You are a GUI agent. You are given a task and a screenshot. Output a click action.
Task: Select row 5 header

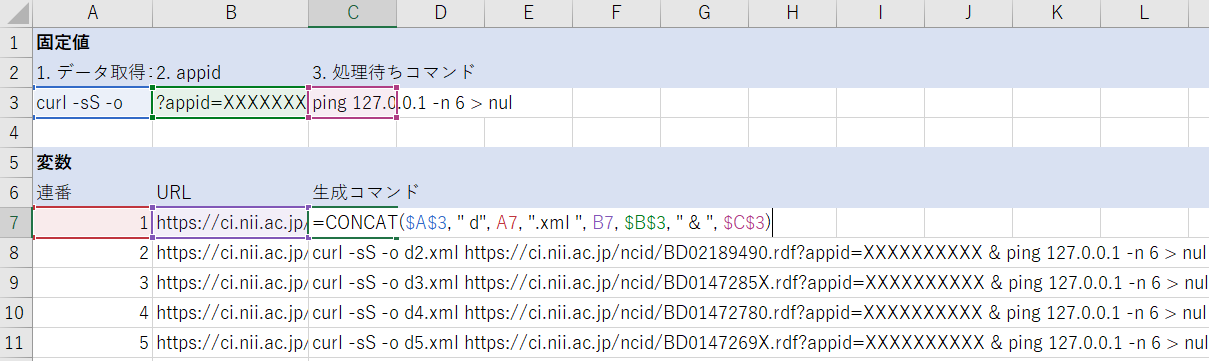point(16,163)
